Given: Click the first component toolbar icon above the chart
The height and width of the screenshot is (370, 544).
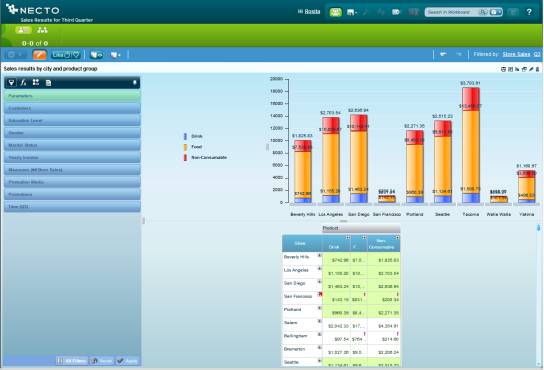Looking at the screenshot, I should coord(503,69).
